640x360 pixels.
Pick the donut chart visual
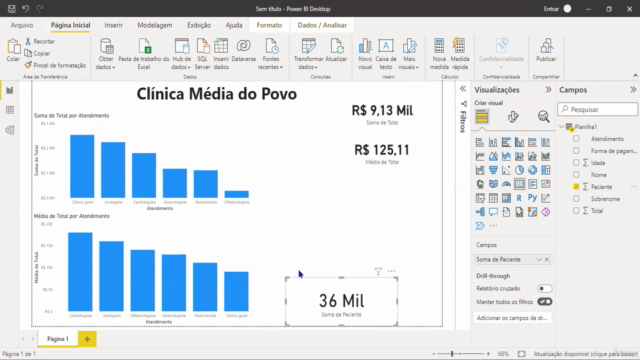coord(532,170)
